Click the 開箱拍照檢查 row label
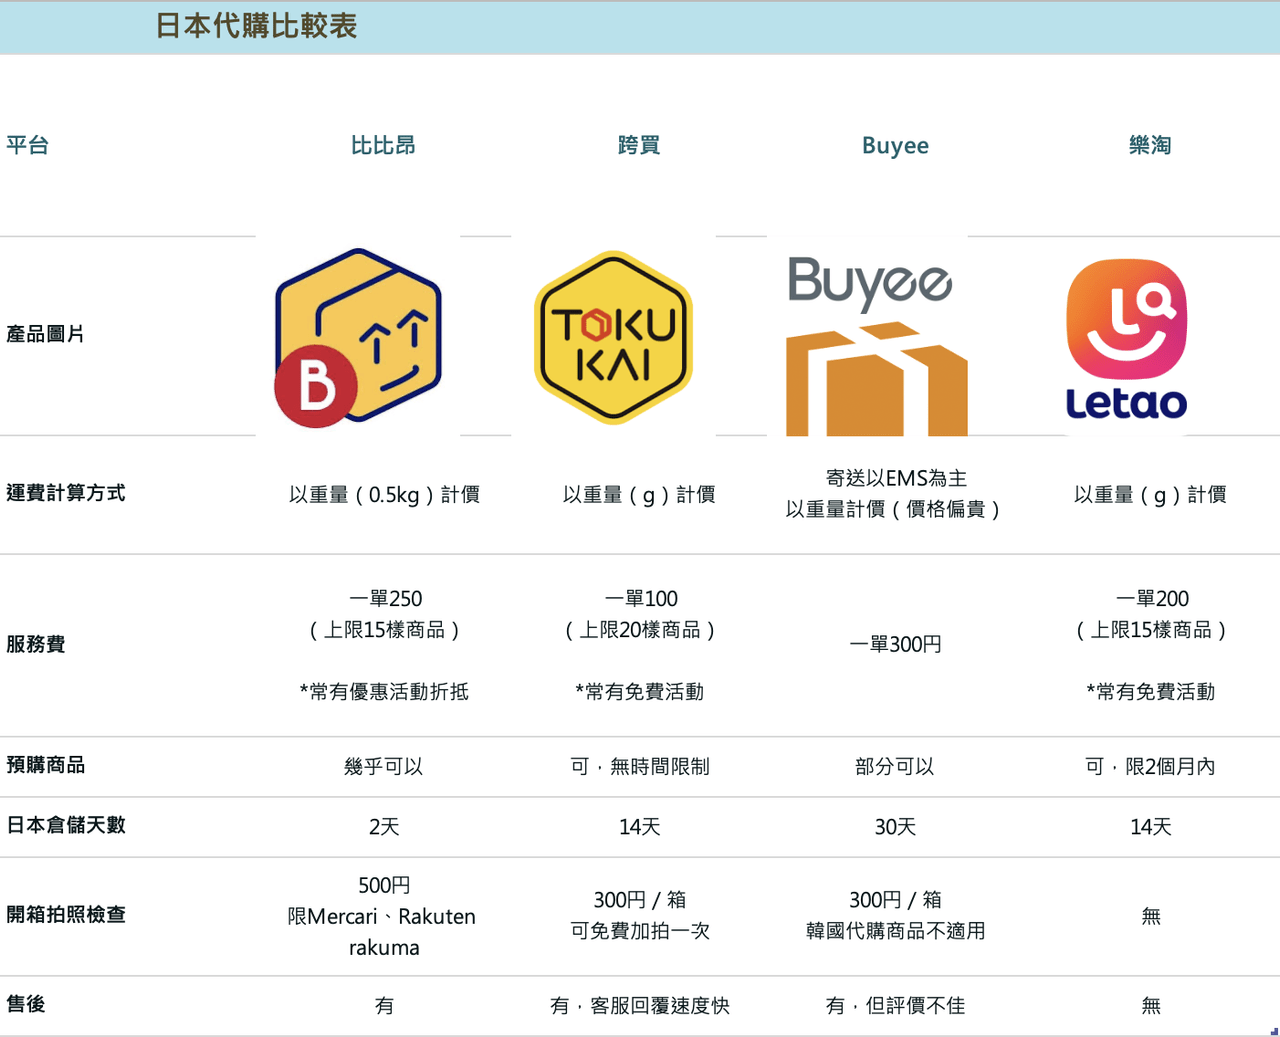Image resolution: width=1280 pixels, height=1037 pixels. 66,915
